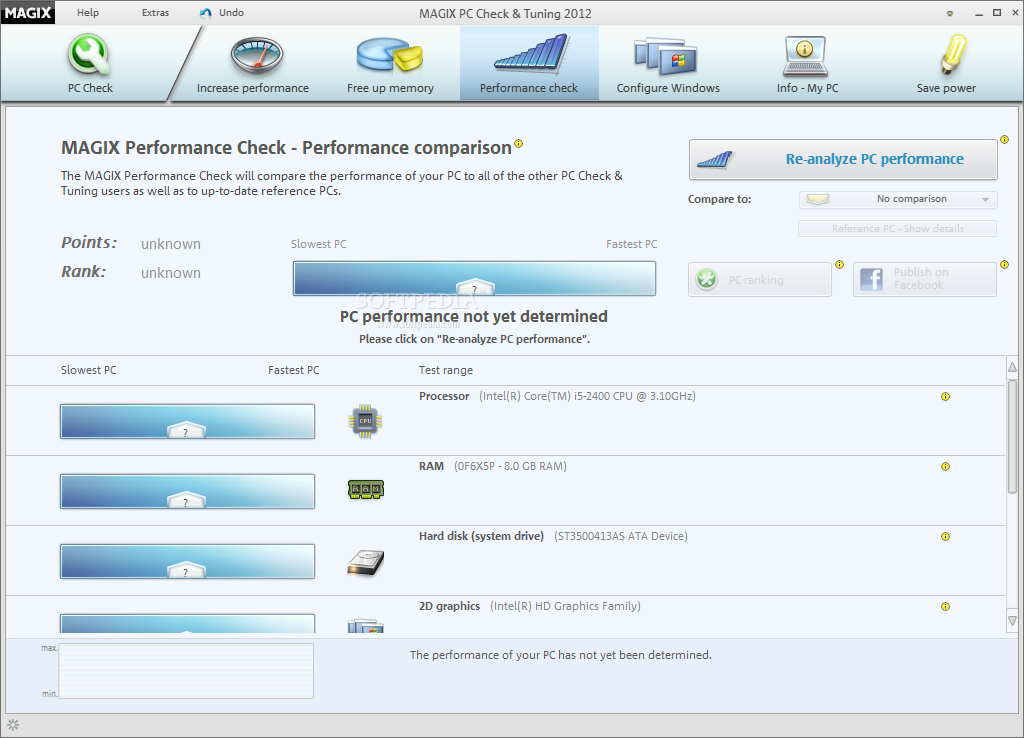
Task: Click the scroll down arrow in test list
Action: [x=1012, y=620]
